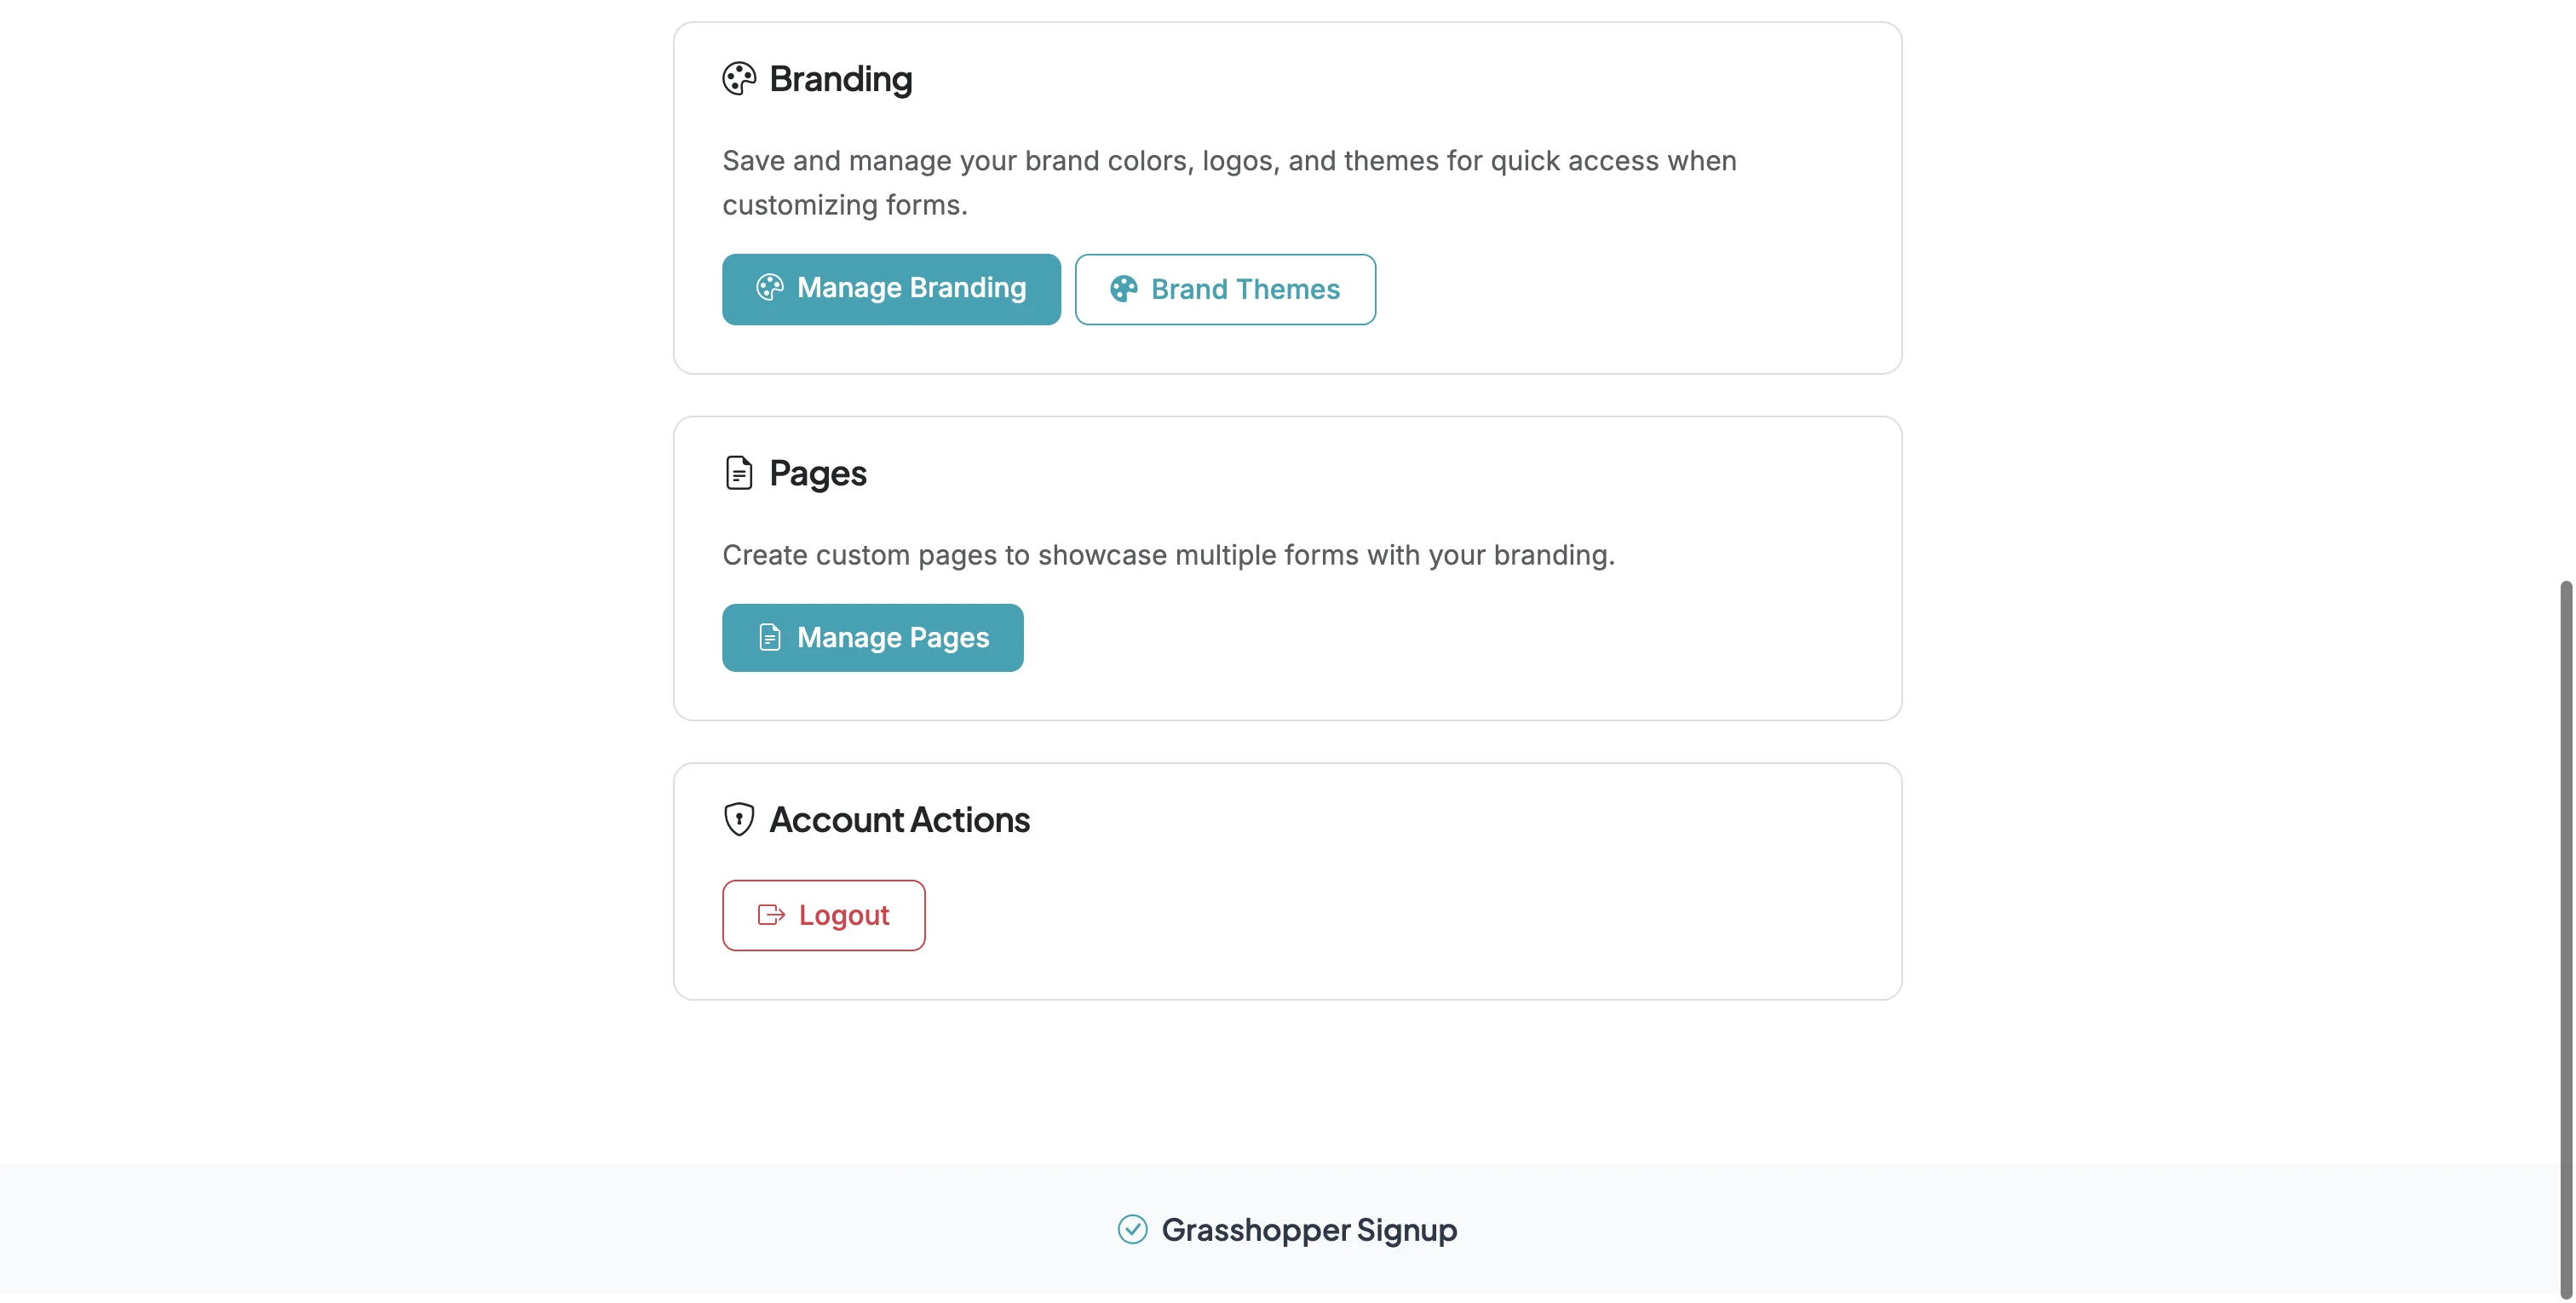Click the palette icon beside the Branding heading
Screen dimensions: 2576x1303
[x=739, y=78]
